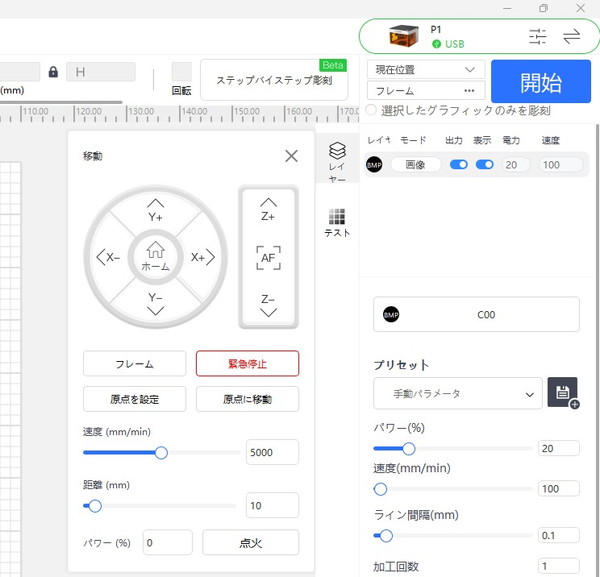Image resolution: width=600 pixels, height=577 pixels.
Task: Switch to the レイヤー tab
Action: click(337, 162)
